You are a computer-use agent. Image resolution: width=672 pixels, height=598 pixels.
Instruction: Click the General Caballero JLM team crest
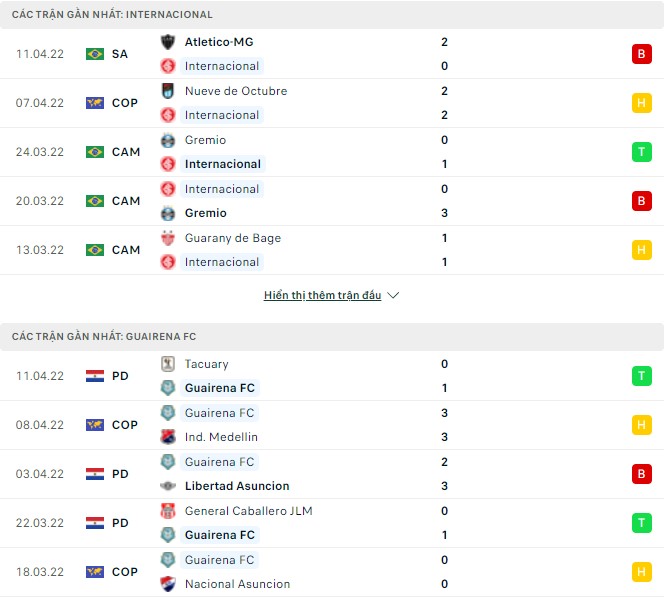pyautogui.click(x=168, y=511)
